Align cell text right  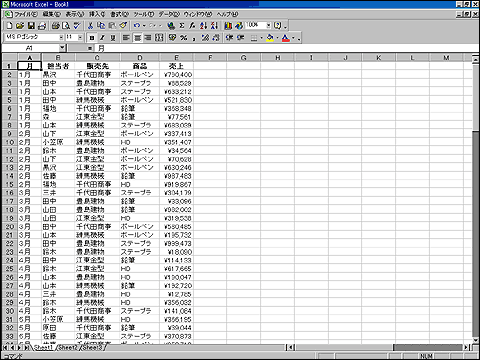(148, 38)
